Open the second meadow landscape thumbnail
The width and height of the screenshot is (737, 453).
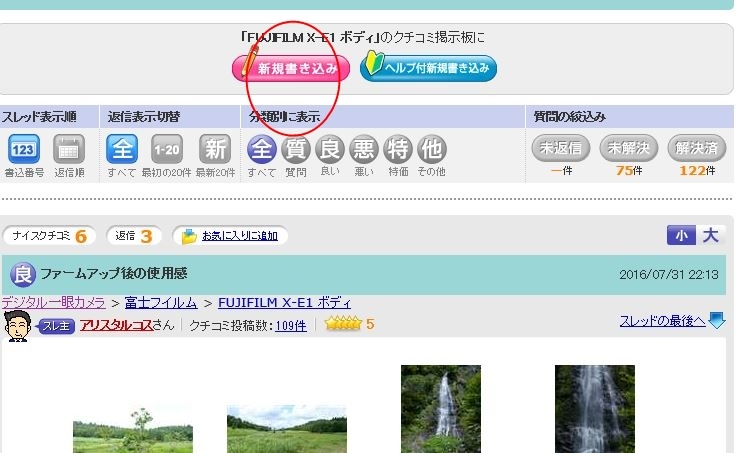(x=287, y=429)
